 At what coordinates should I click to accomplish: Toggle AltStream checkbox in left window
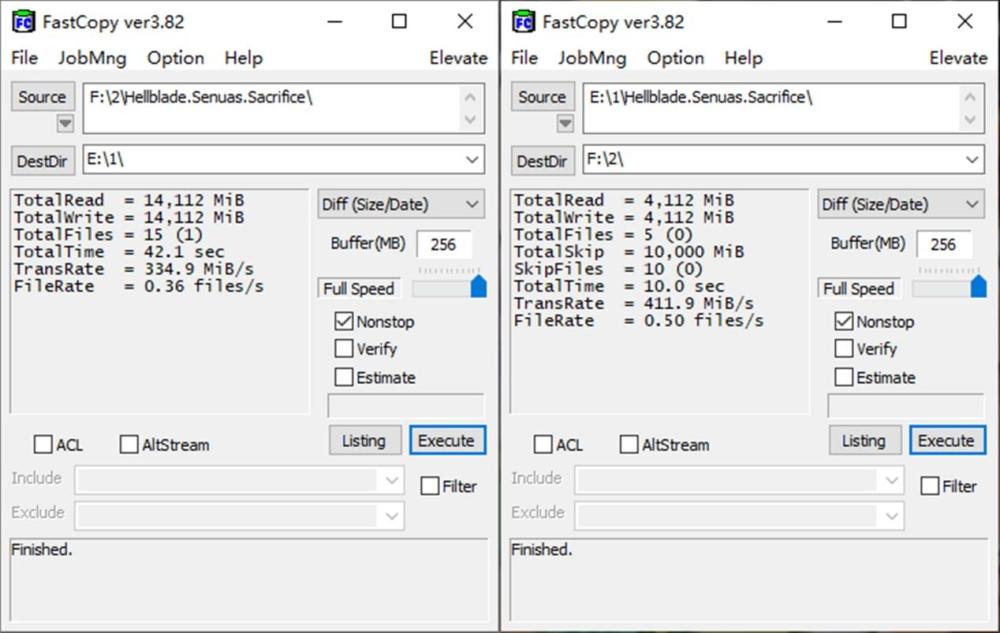pos(129,444)
